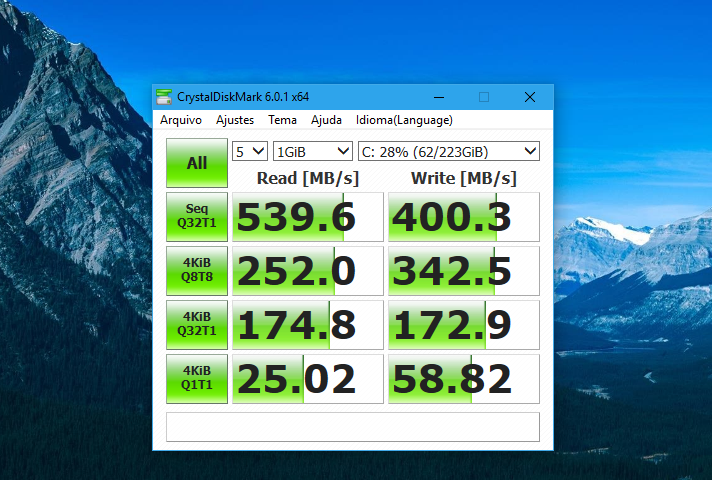Image resolution: width=712 pixels, height=480 pixels.
Task: Click the Write [MB/s] column header
Action: 464,178
